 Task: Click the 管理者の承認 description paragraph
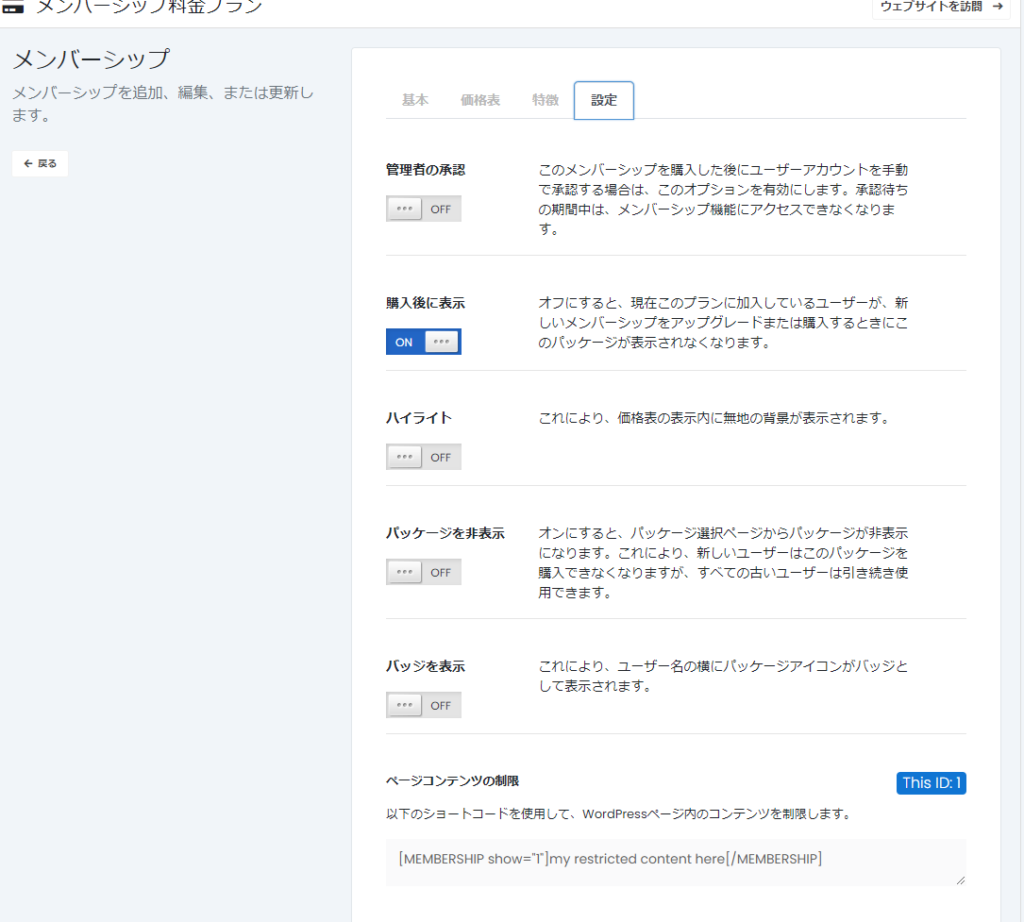723,199
